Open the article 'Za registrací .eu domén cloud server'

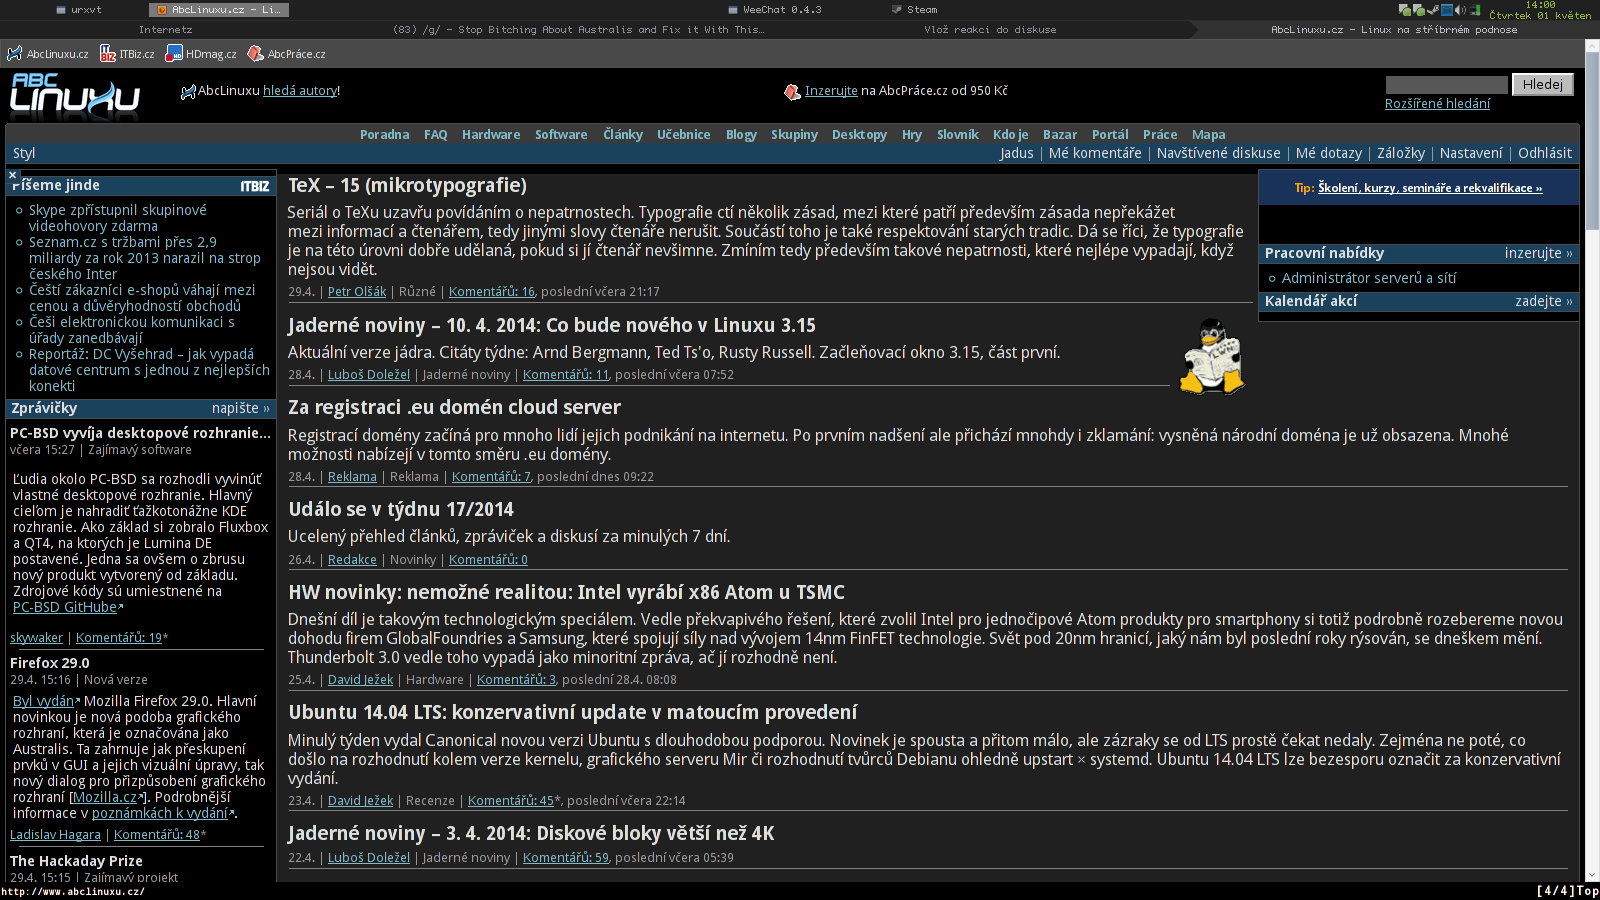454,408
